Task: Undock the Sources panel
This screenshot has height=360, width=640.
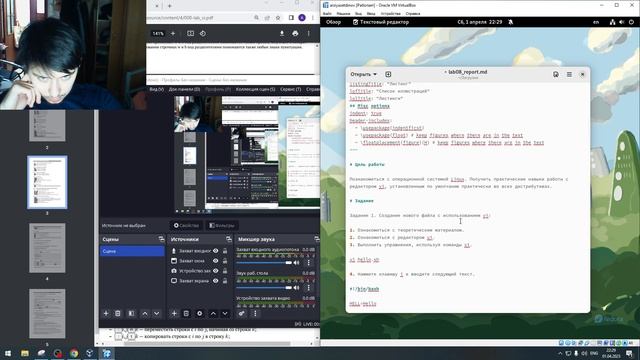Action: [x=229, y=239]
